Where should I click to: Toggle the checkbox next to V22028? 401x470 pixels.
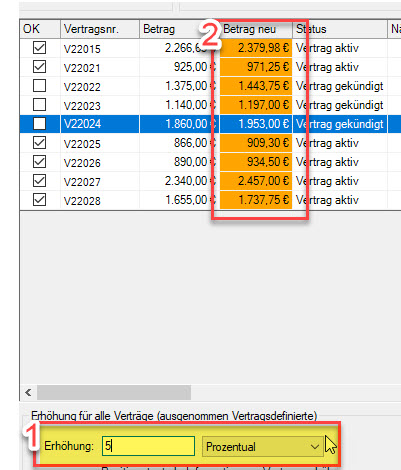[39, 200]
